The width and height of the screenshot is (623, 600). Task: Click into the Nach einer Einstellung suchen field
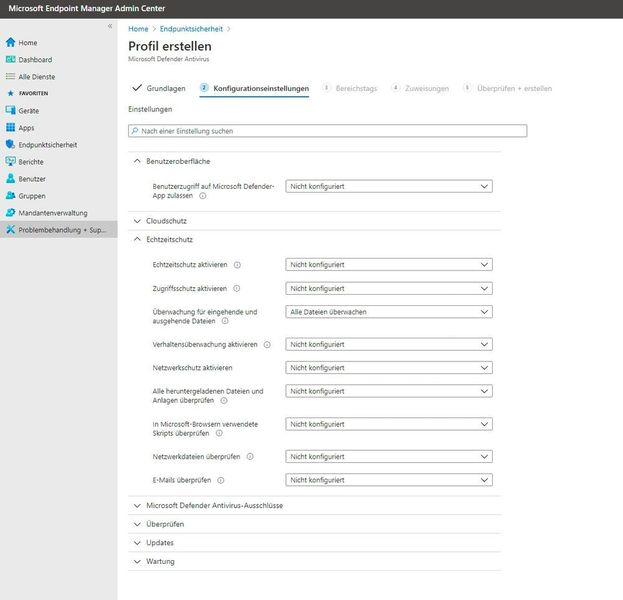328,131
